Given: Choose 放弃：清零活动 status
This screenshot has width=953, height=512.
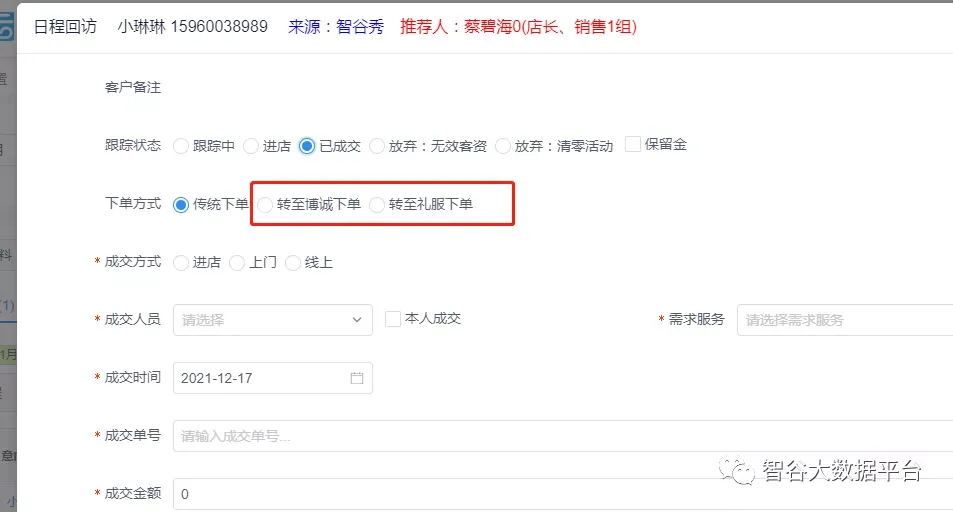Looking at the screenshot, I should pos(503,146).
